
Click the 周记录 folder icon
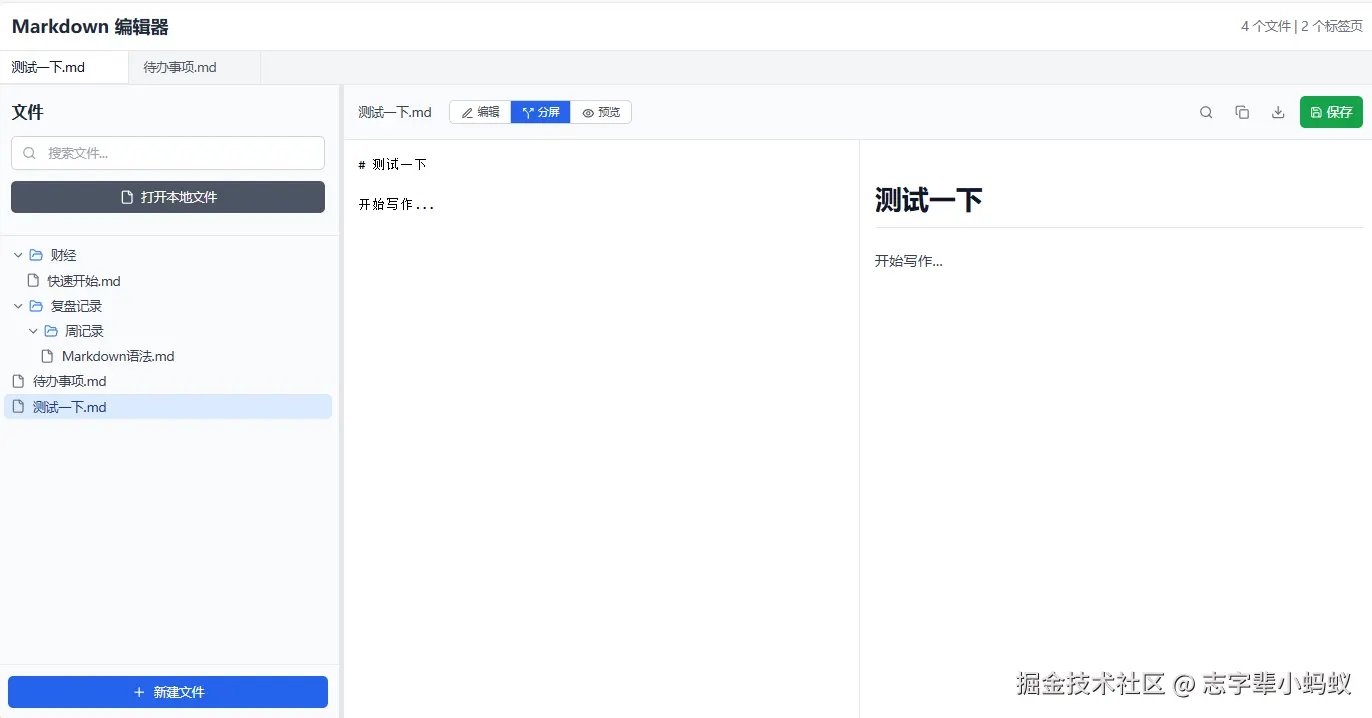tap(51, 331)
